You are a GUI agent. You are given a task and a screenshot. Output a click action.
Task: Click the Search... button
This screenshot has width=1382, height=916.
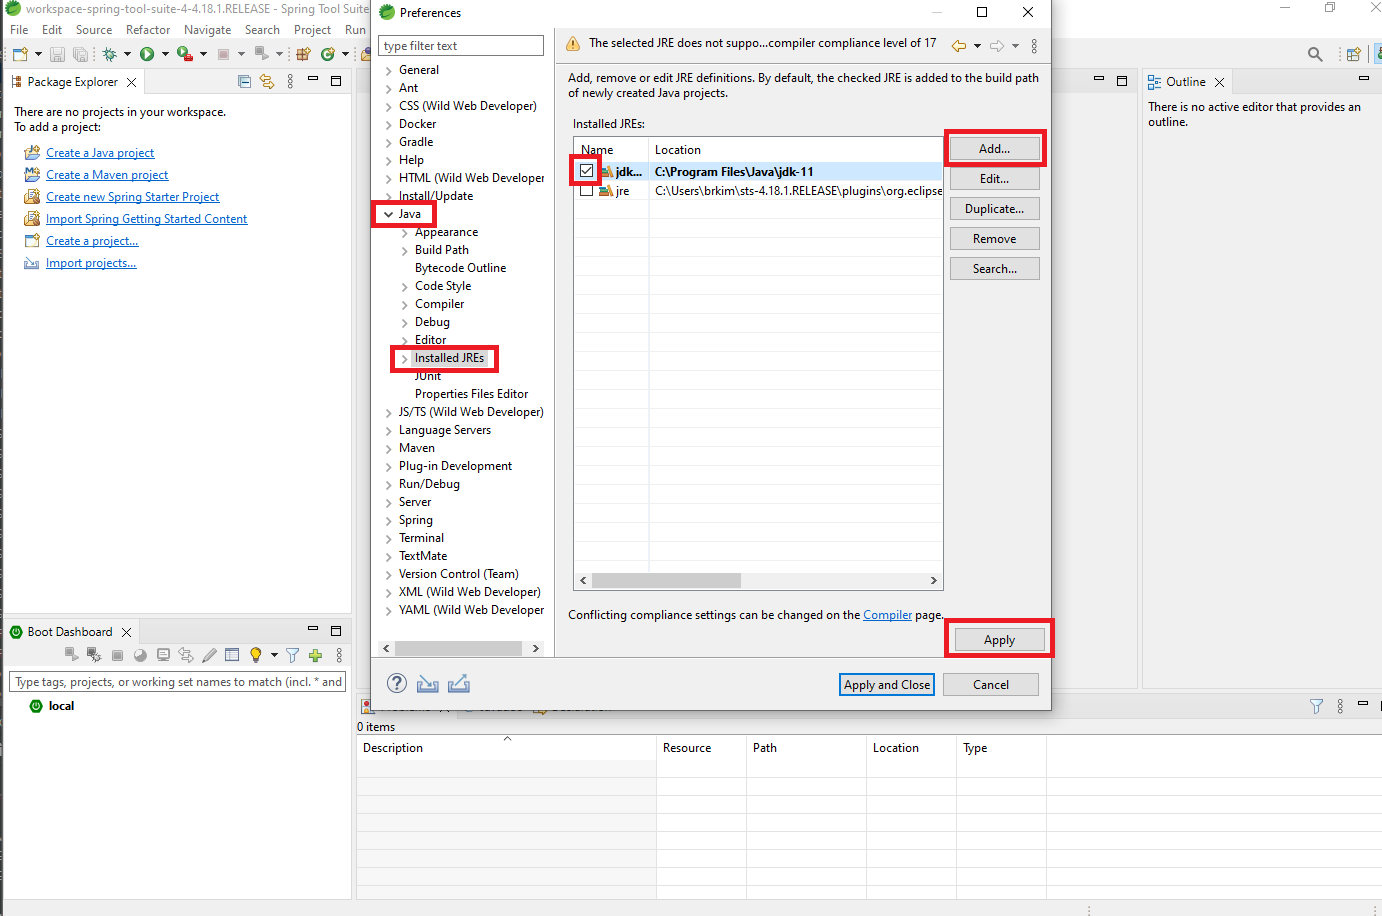(x=994, y=268)
